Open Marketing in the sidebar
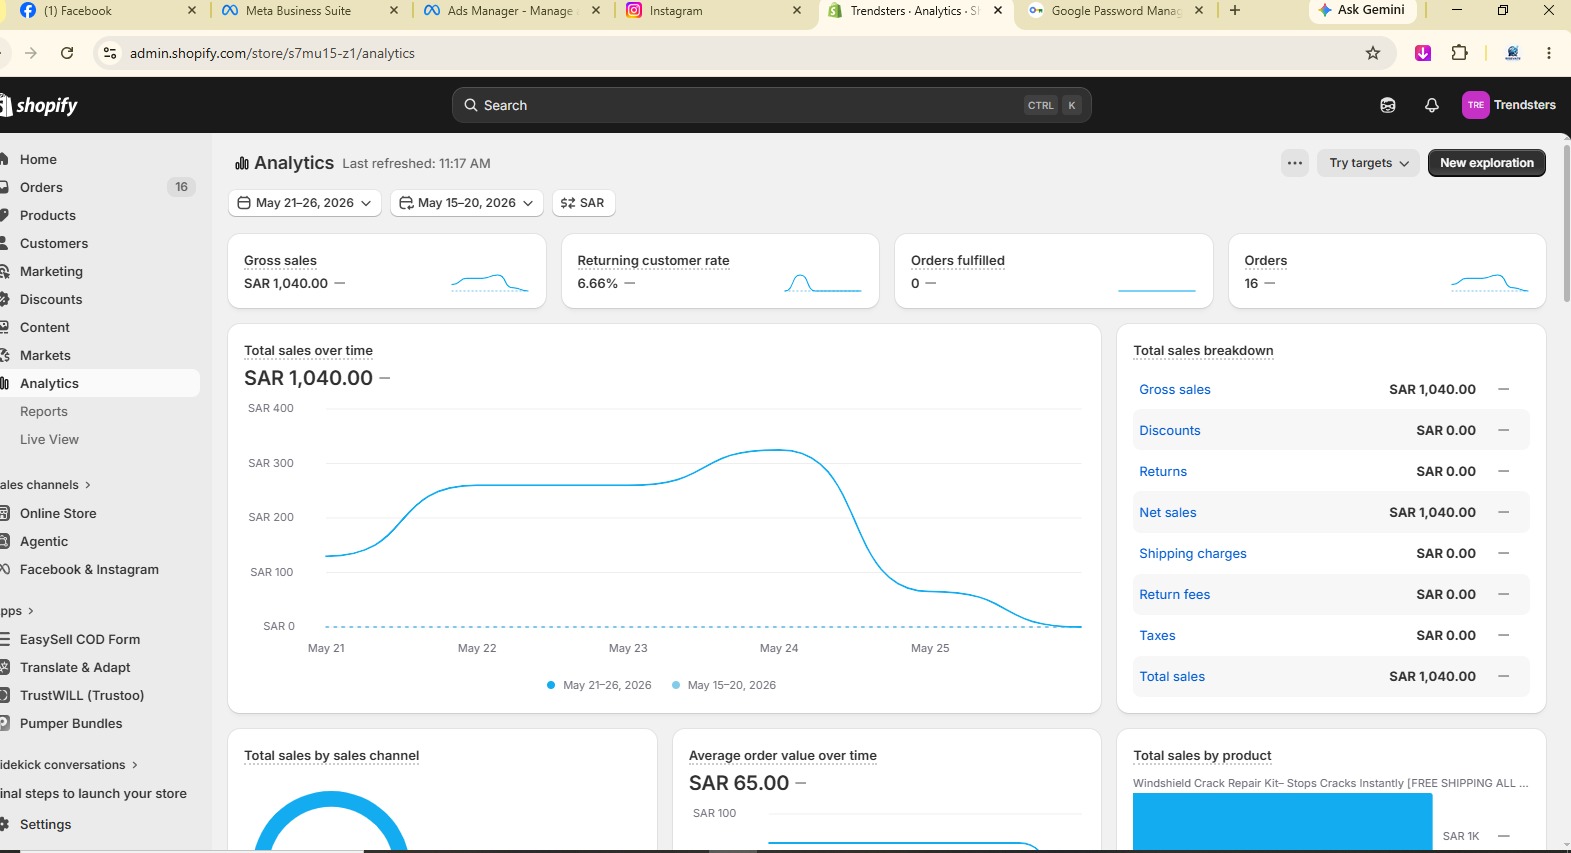 click(x=51, y=271)
